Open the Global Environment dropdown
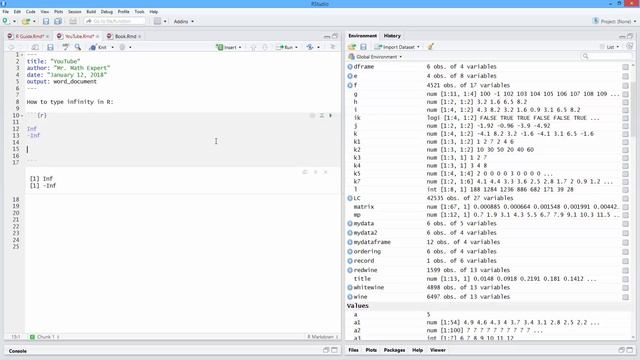Image resolution: width=640 pixels, height=360 pixels. pos(376,57)
